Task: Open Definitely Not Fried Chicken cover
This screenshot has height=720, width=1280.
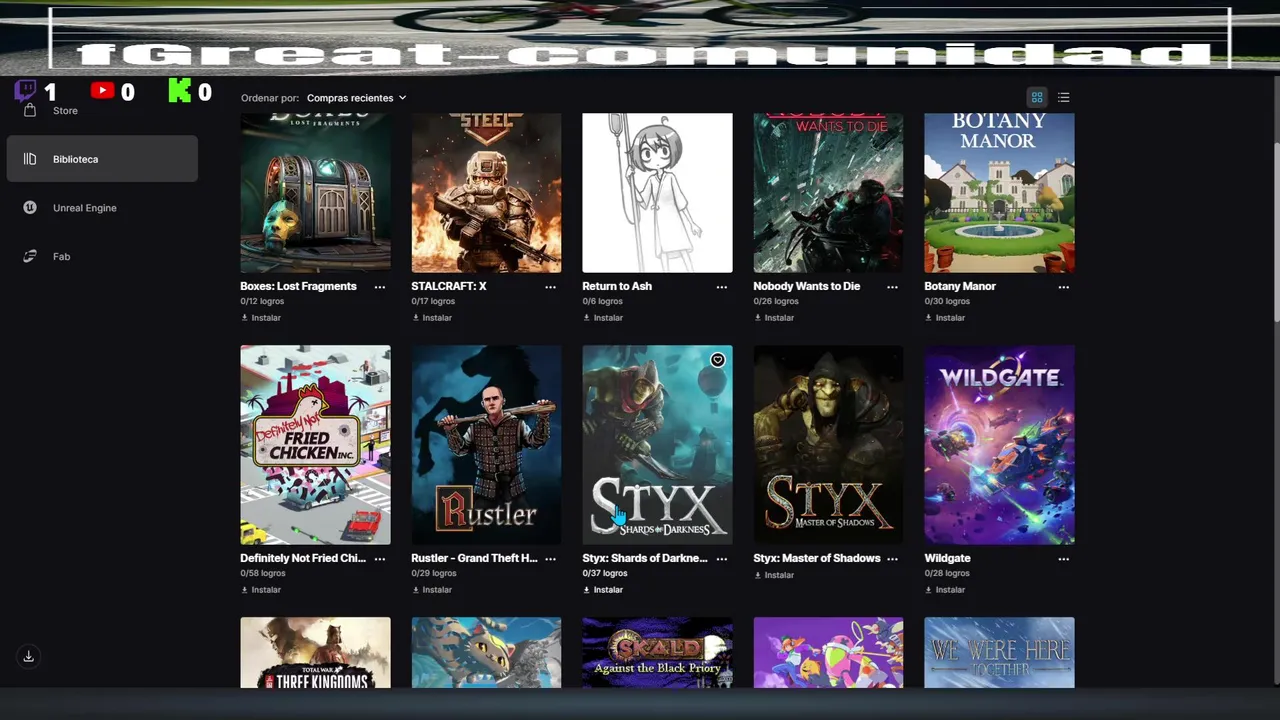Action: pos(315,445)
